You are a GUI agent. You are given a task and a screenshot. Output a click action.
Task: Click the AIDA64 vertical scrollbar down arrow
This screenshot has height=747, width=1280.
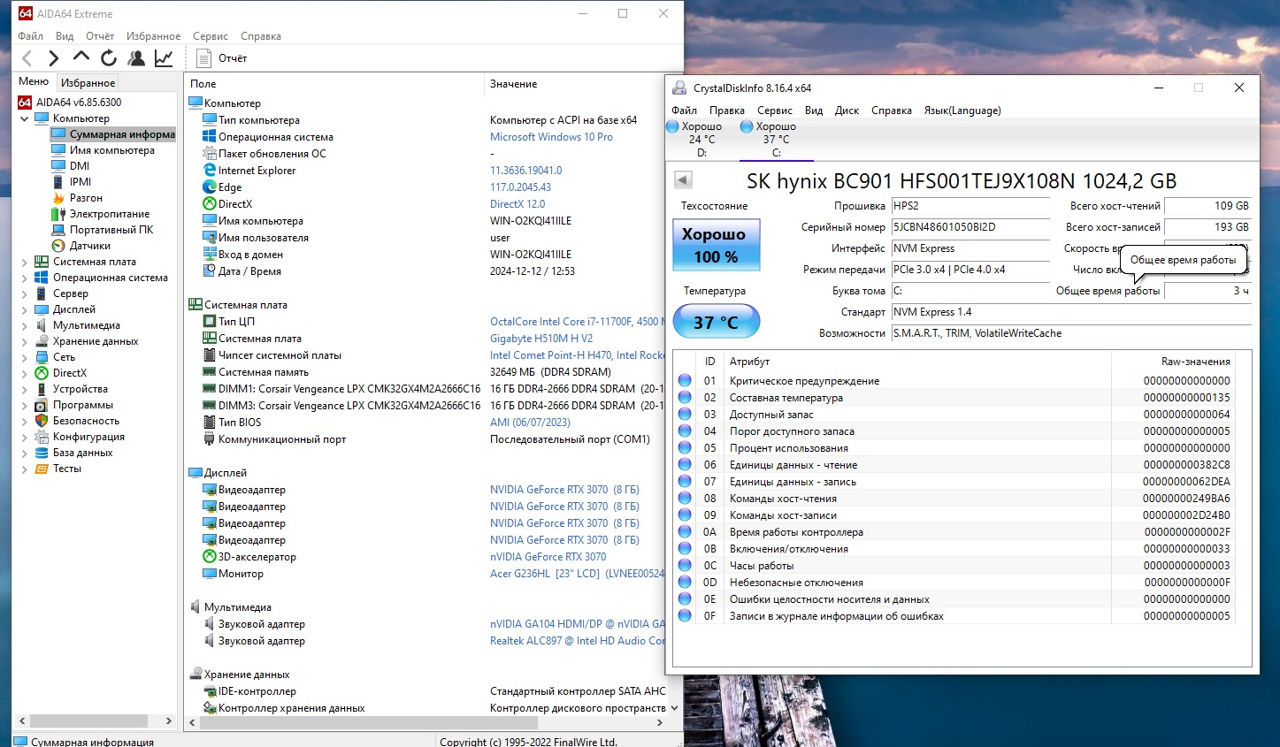[674, 706]
